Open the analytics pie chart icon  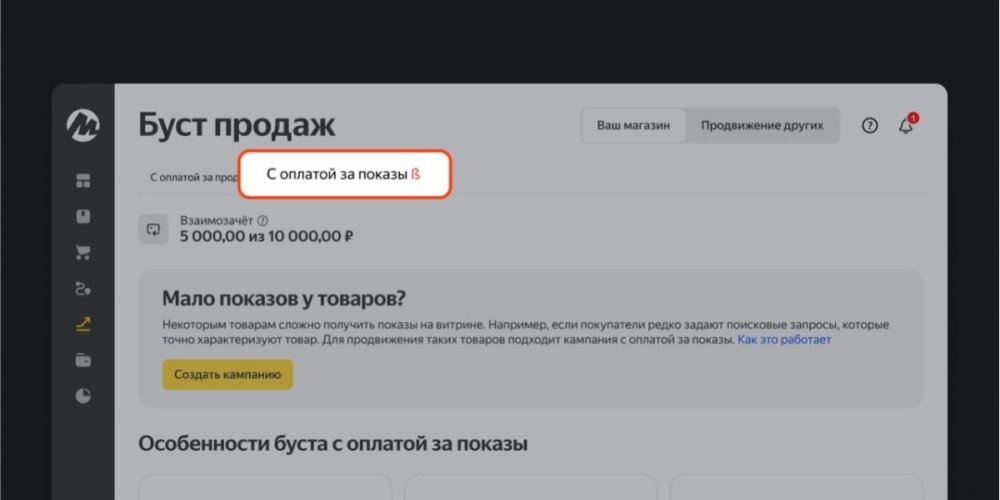[x=83, y=395]
